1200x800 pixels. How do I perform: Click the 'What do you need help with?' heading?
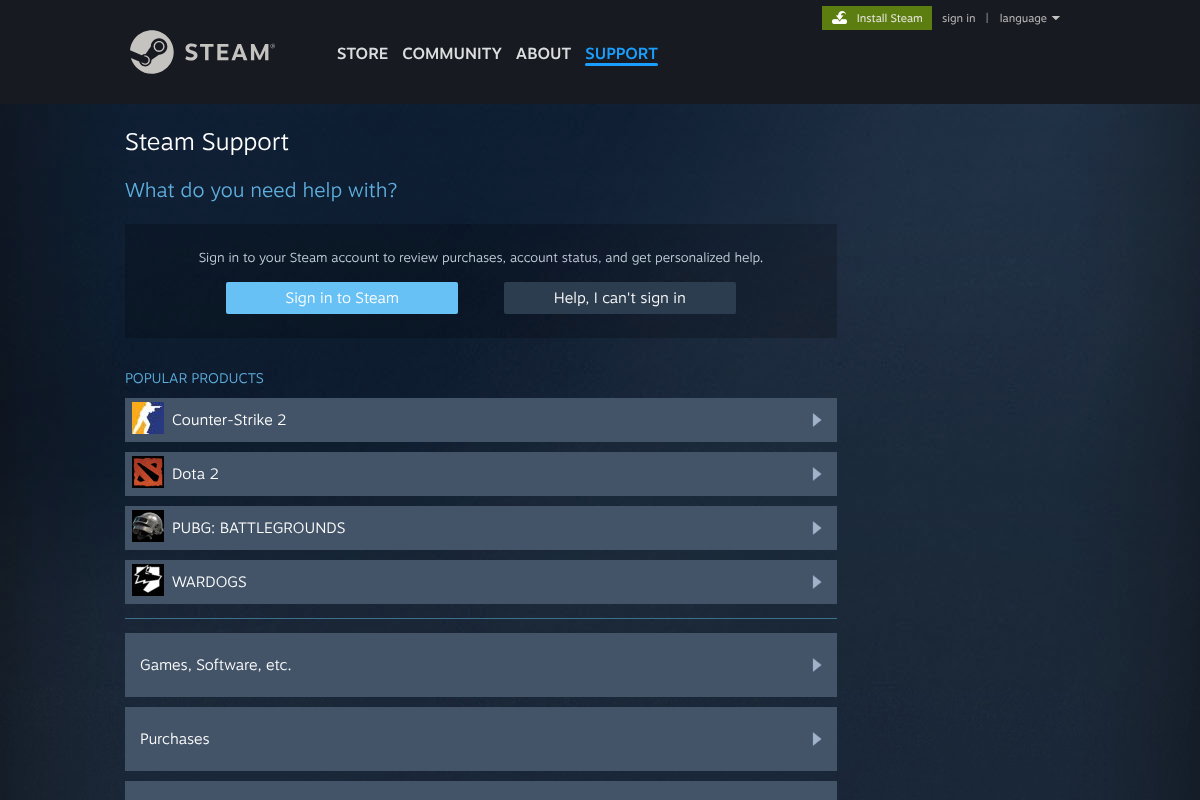pyautogui.click(x=261, y=190)
